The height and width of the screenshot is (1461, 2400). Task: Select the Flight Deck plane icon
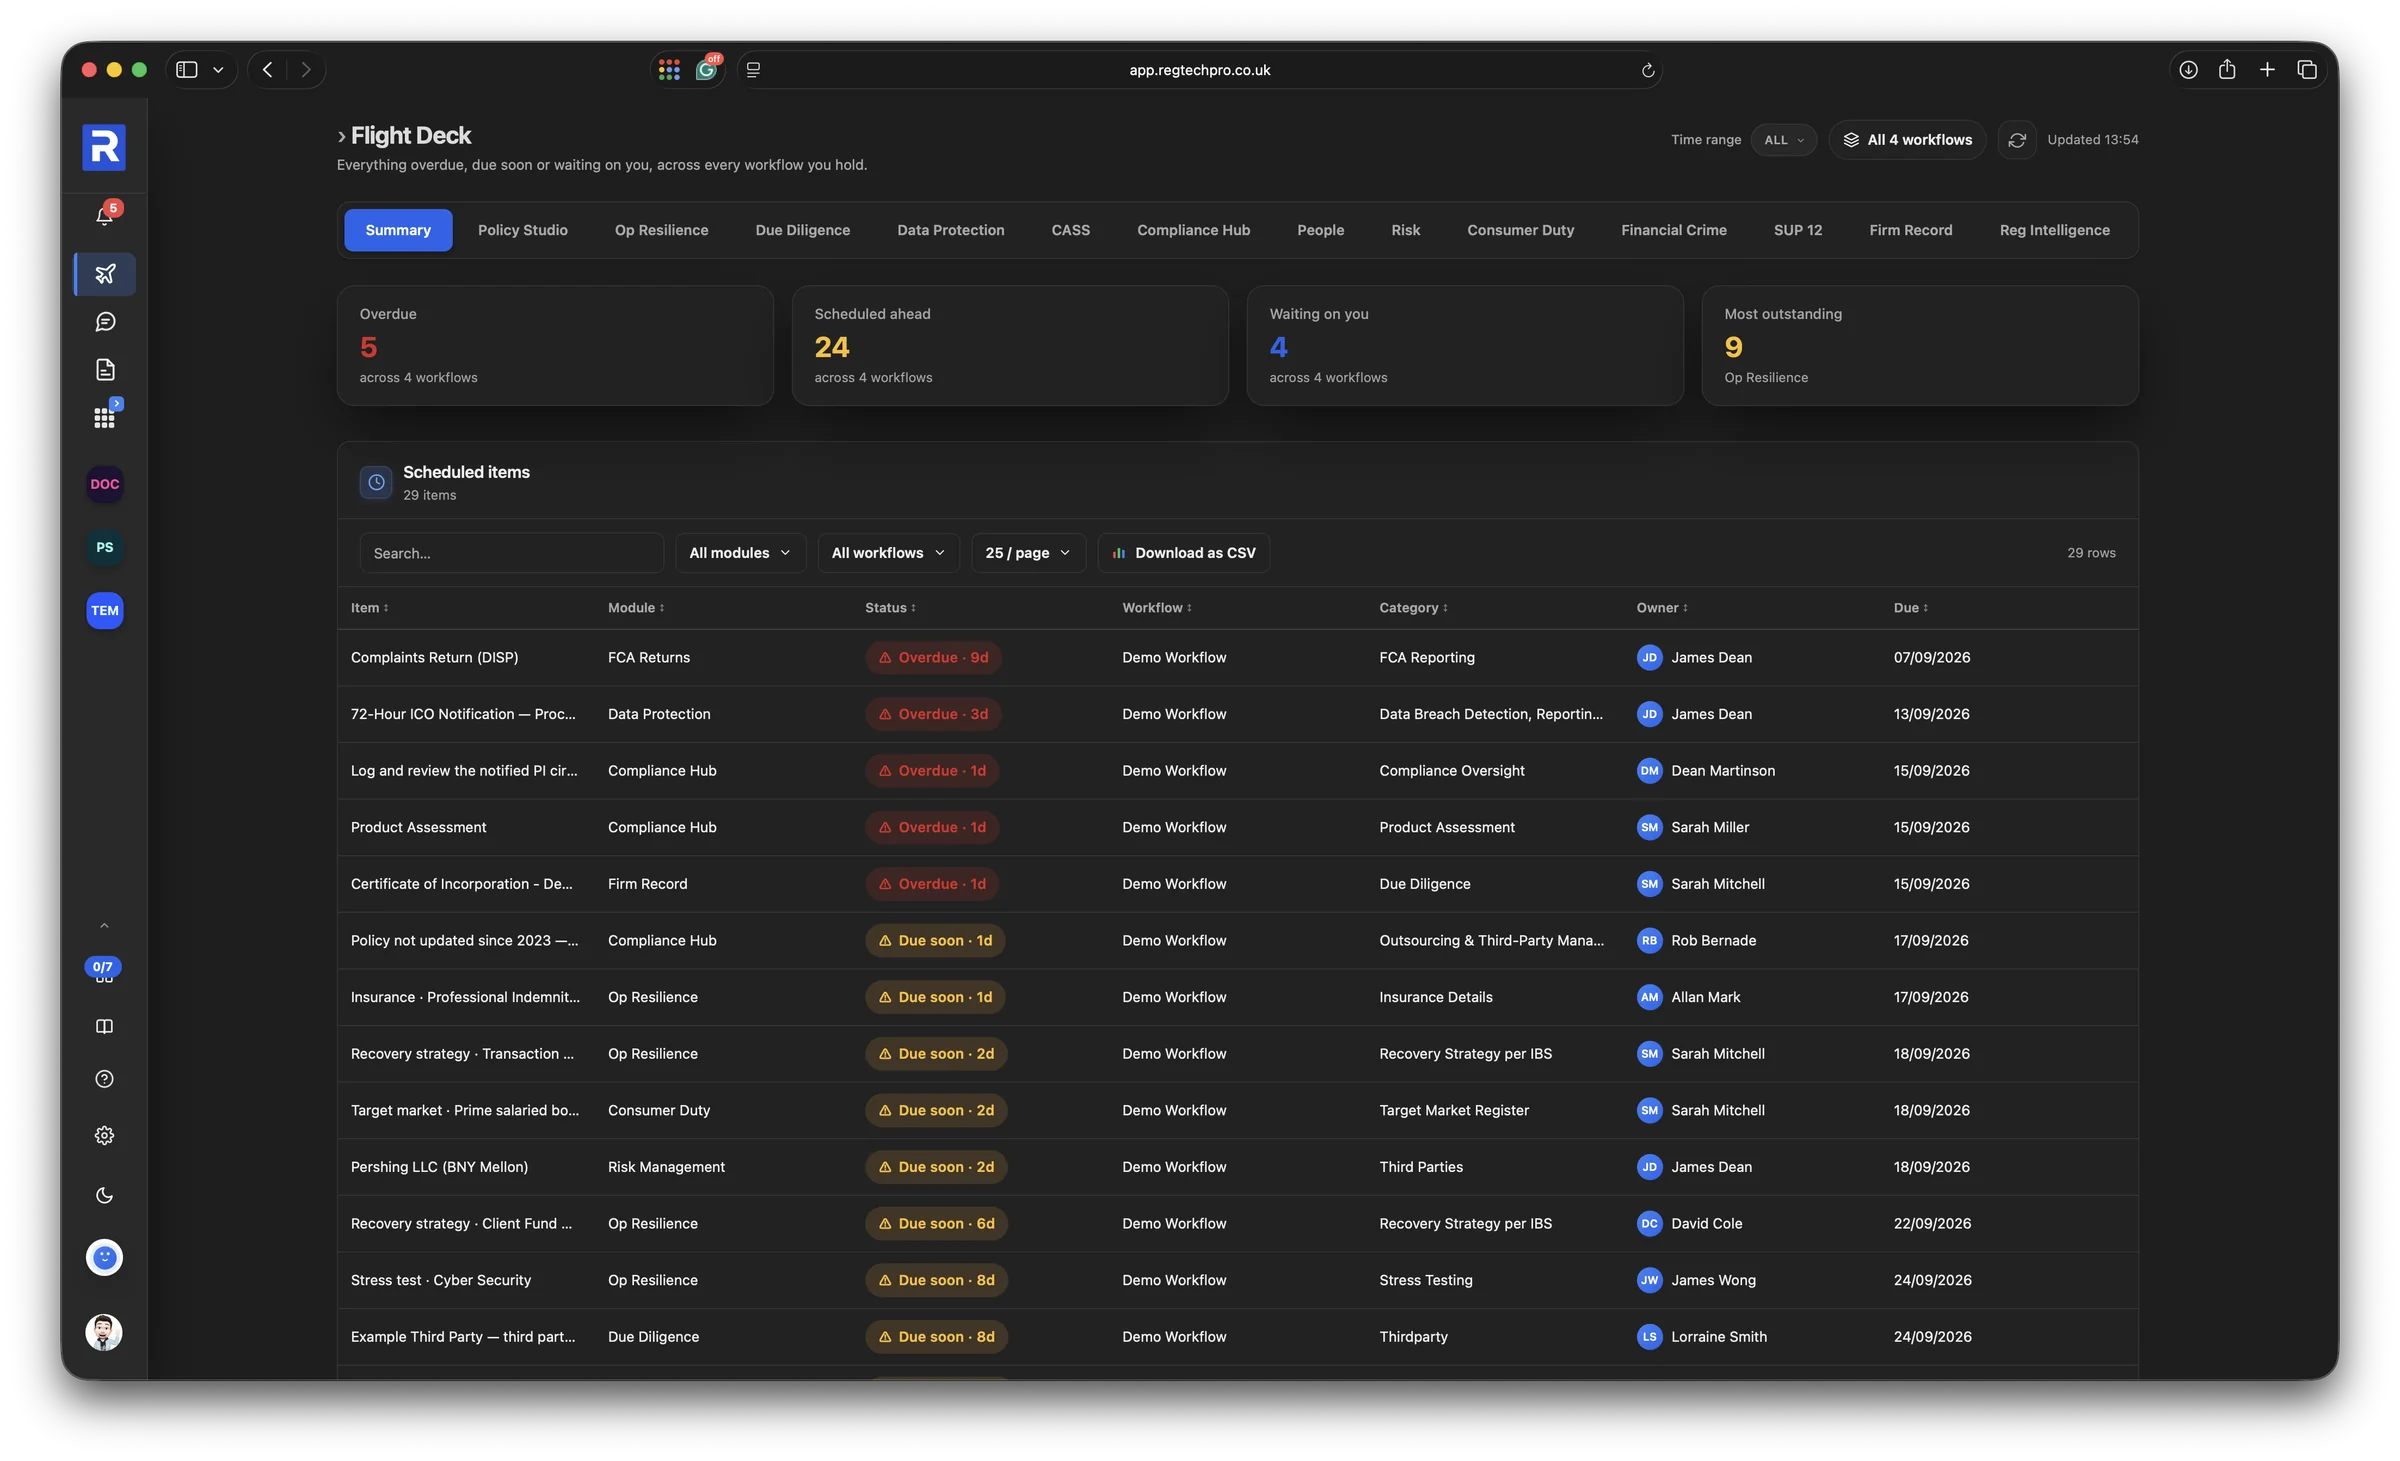coord(105,274)
